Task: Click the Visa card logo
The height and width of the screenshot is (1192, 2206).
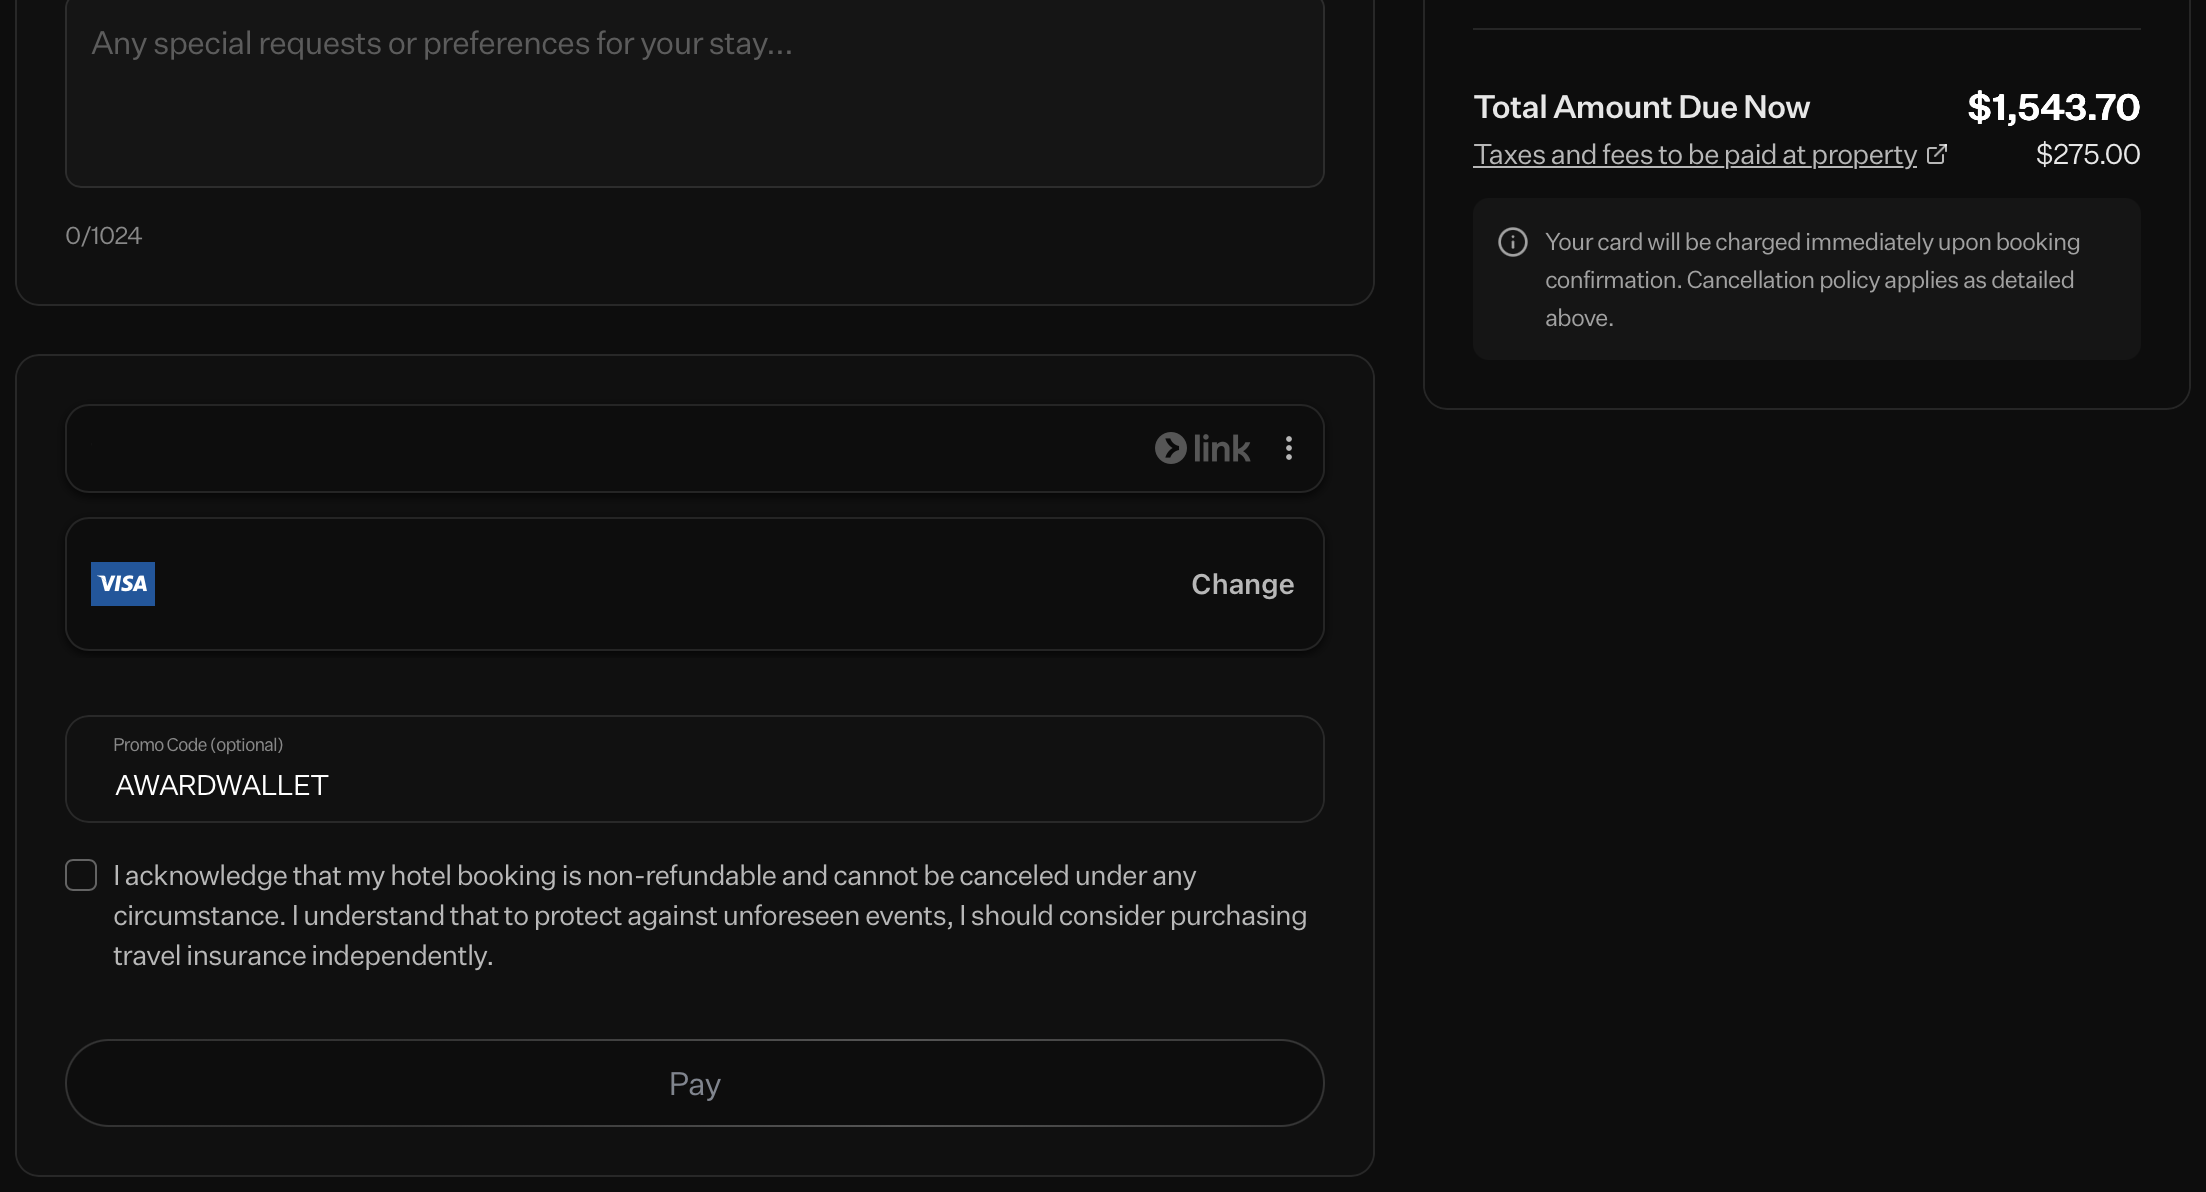Action: coord(122,583)
